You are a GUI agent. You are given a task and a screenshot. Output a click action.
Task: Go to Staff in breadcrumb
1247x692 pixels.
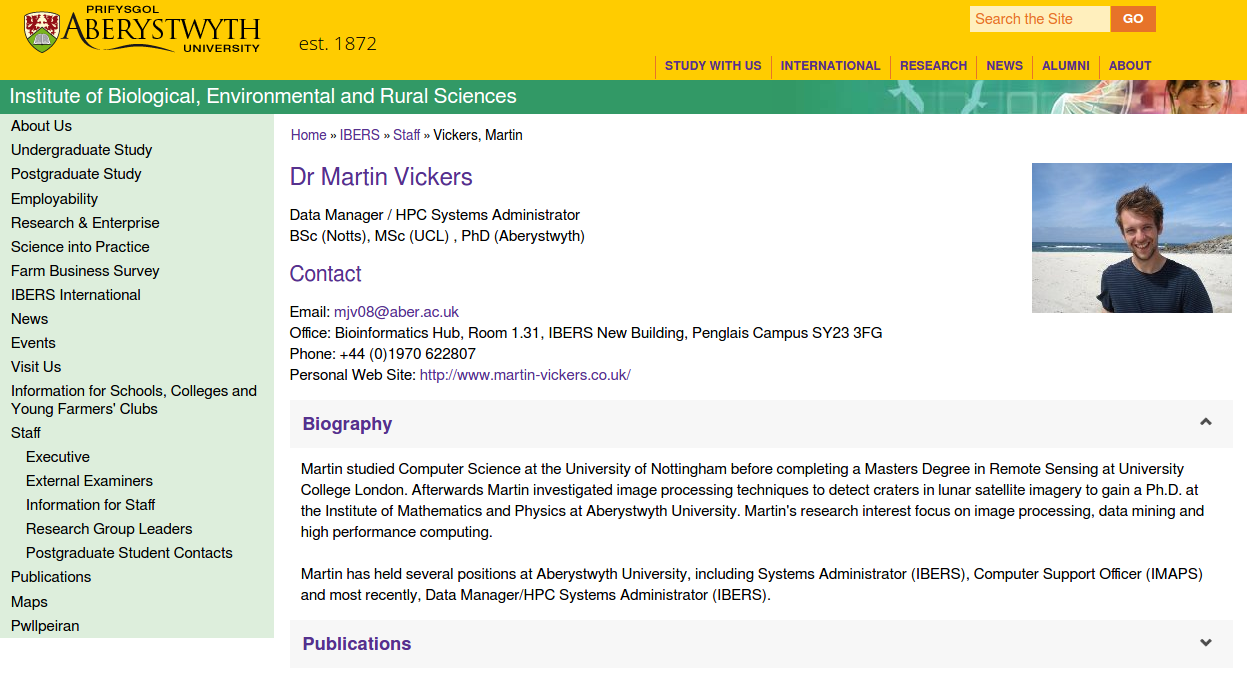pyautogui.click(x=406, y=135)
